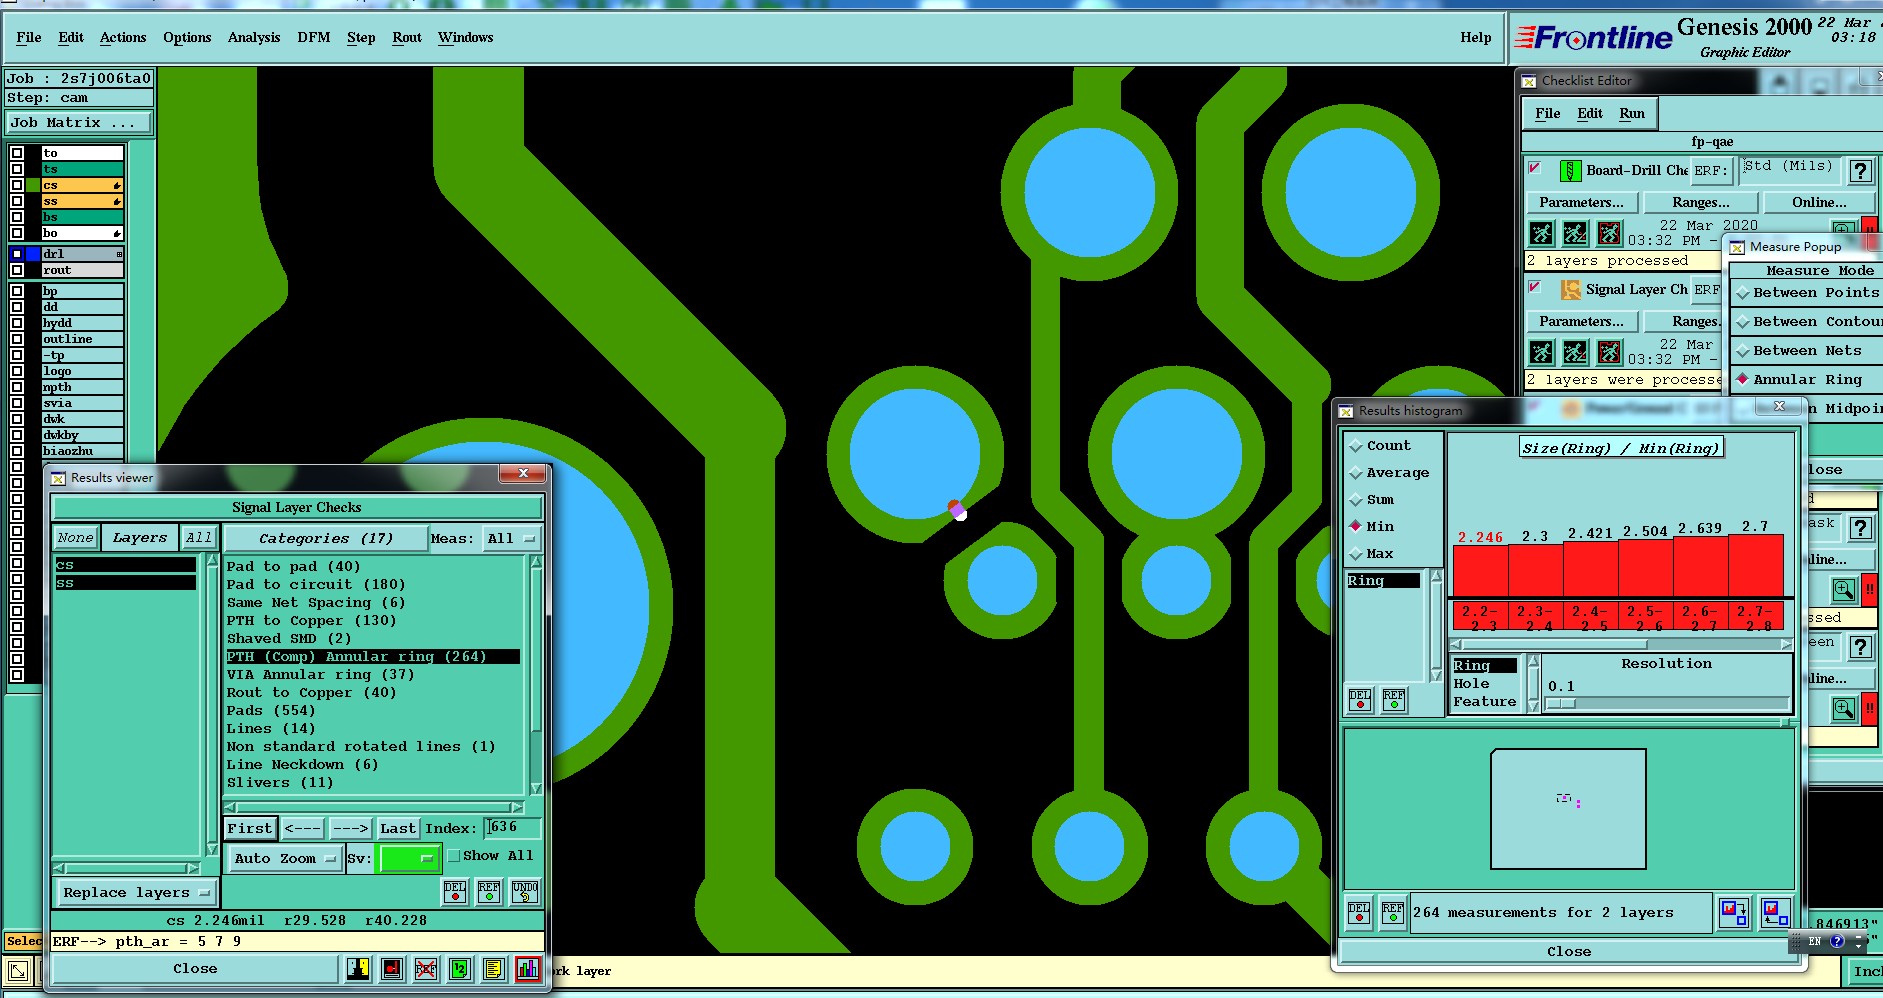Close the Results histogram window via Close button
The height and width of the screenshot is (998, 1883).
pos(1569,952)
